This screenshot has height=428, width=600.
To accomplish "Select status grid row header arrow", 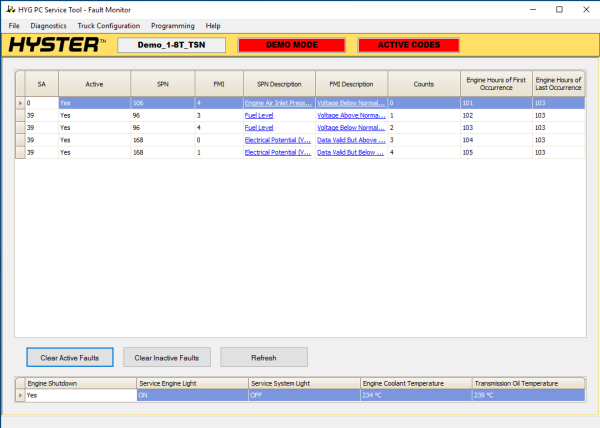I will point(20,395).
